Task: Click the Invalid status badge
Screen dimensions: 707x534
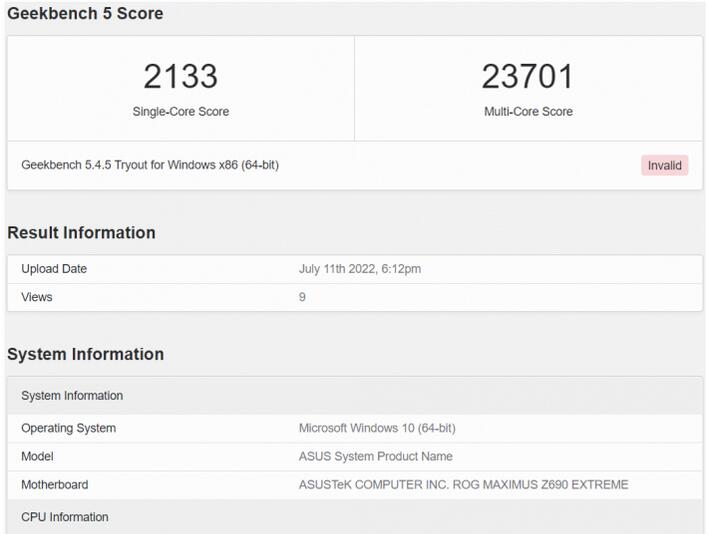Action: coord(664,166)
